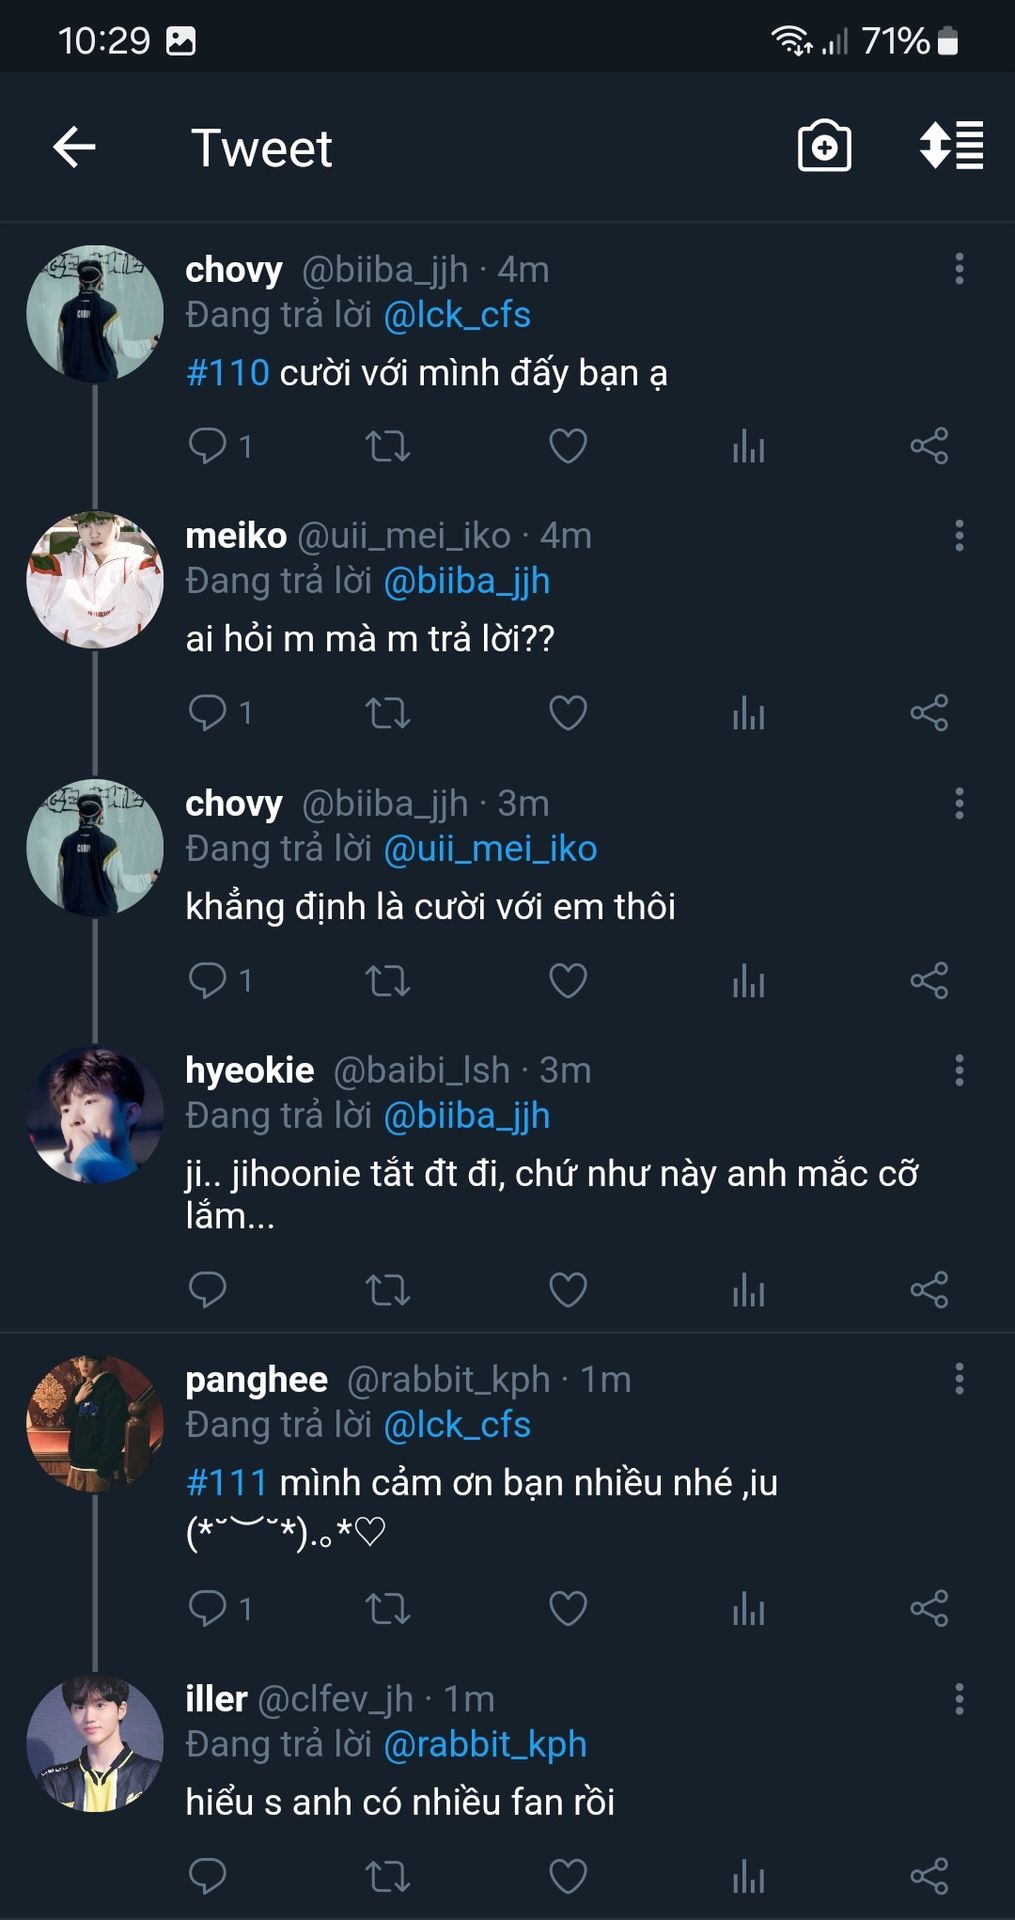Screen dimensions: 1015x1920
Task: Open overflow menu on hyeokie's tweet
Action: pos(959,1070)
